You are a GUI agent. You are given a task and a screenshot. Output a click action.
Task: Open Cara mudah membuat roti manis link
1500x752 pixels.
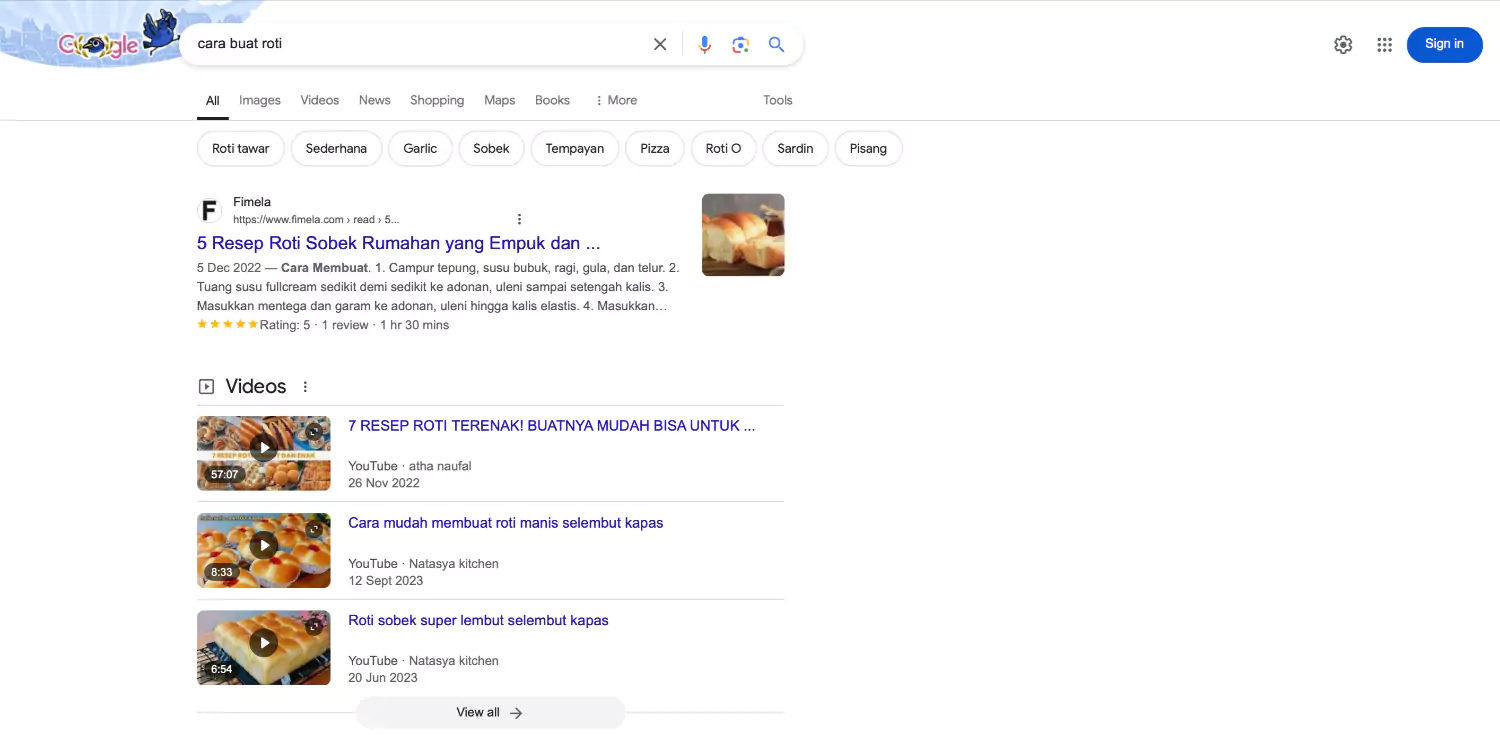pos(506,523)
